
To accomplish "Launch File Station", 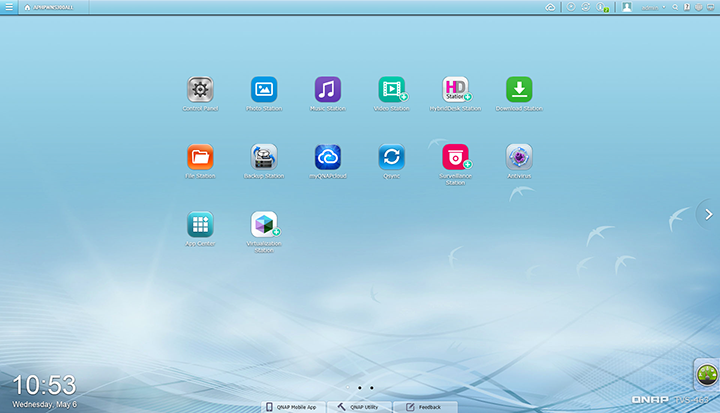I will coord(200,157).
